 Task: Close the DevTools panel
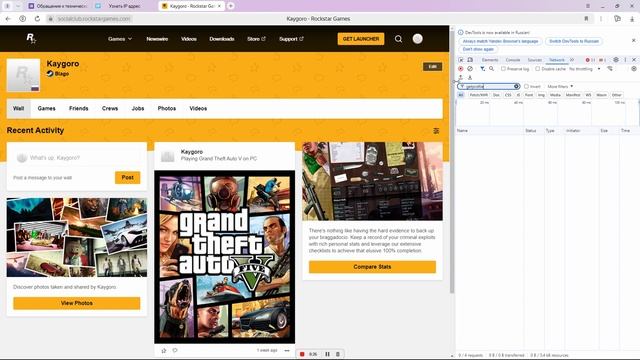coord(634,60)
